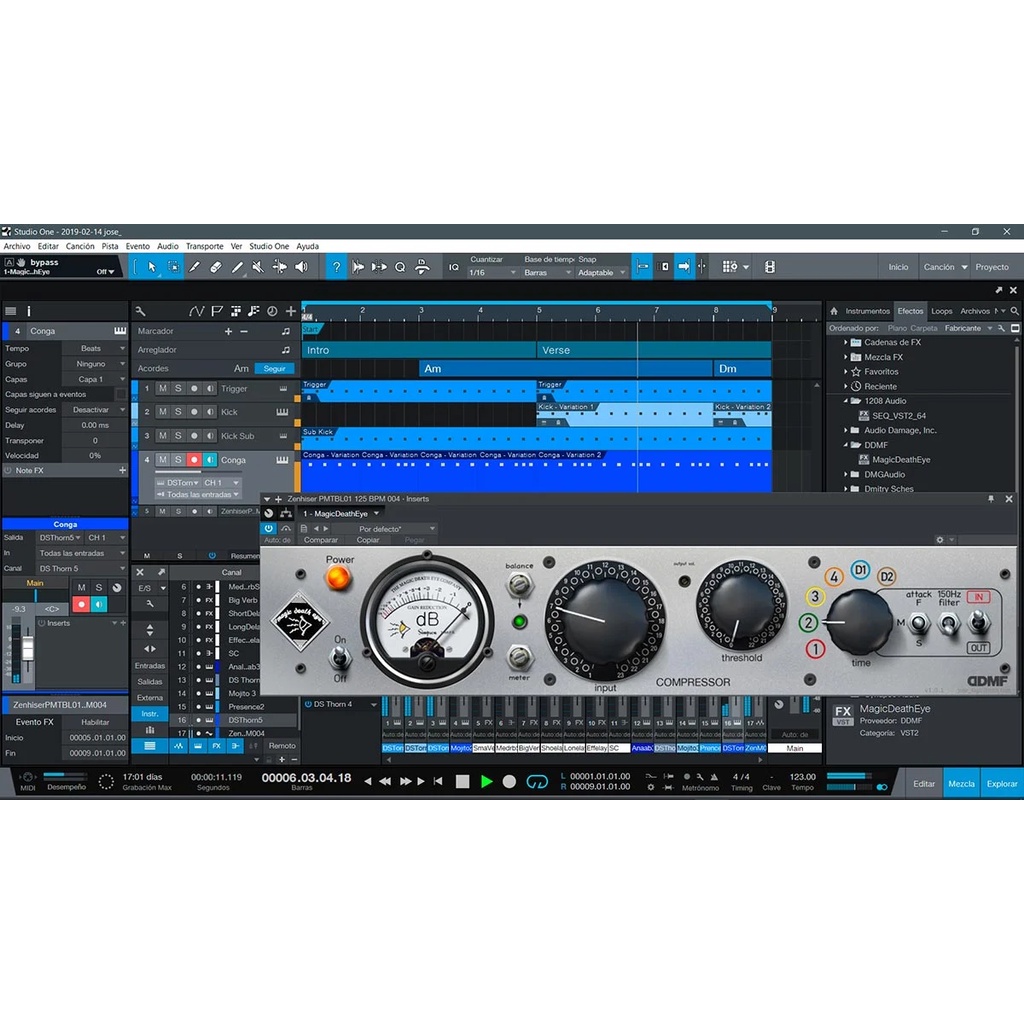Viewport: 1024px width, 1024px height.
Task: Toggle the compressor On/Off switch
Action: (x=340, y=658)
